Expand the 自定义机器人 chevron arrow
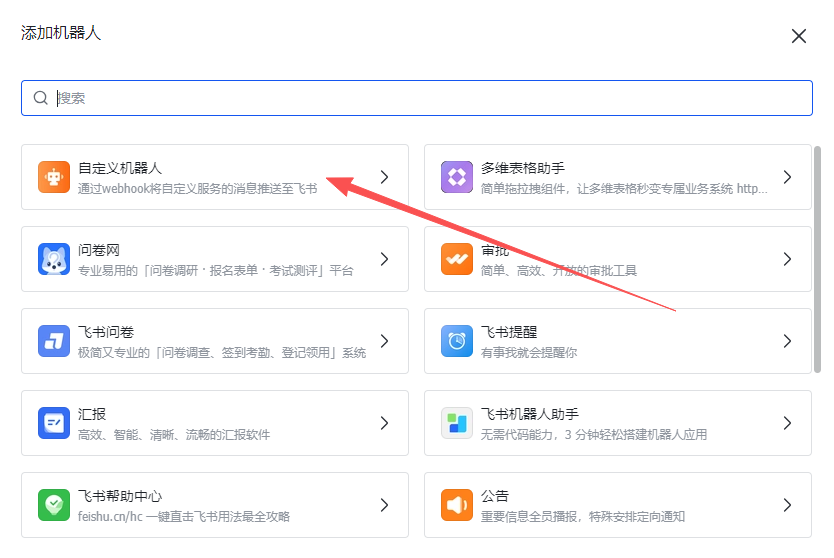The width and height of the screenshot is (834, 558). tap(384, 177)
